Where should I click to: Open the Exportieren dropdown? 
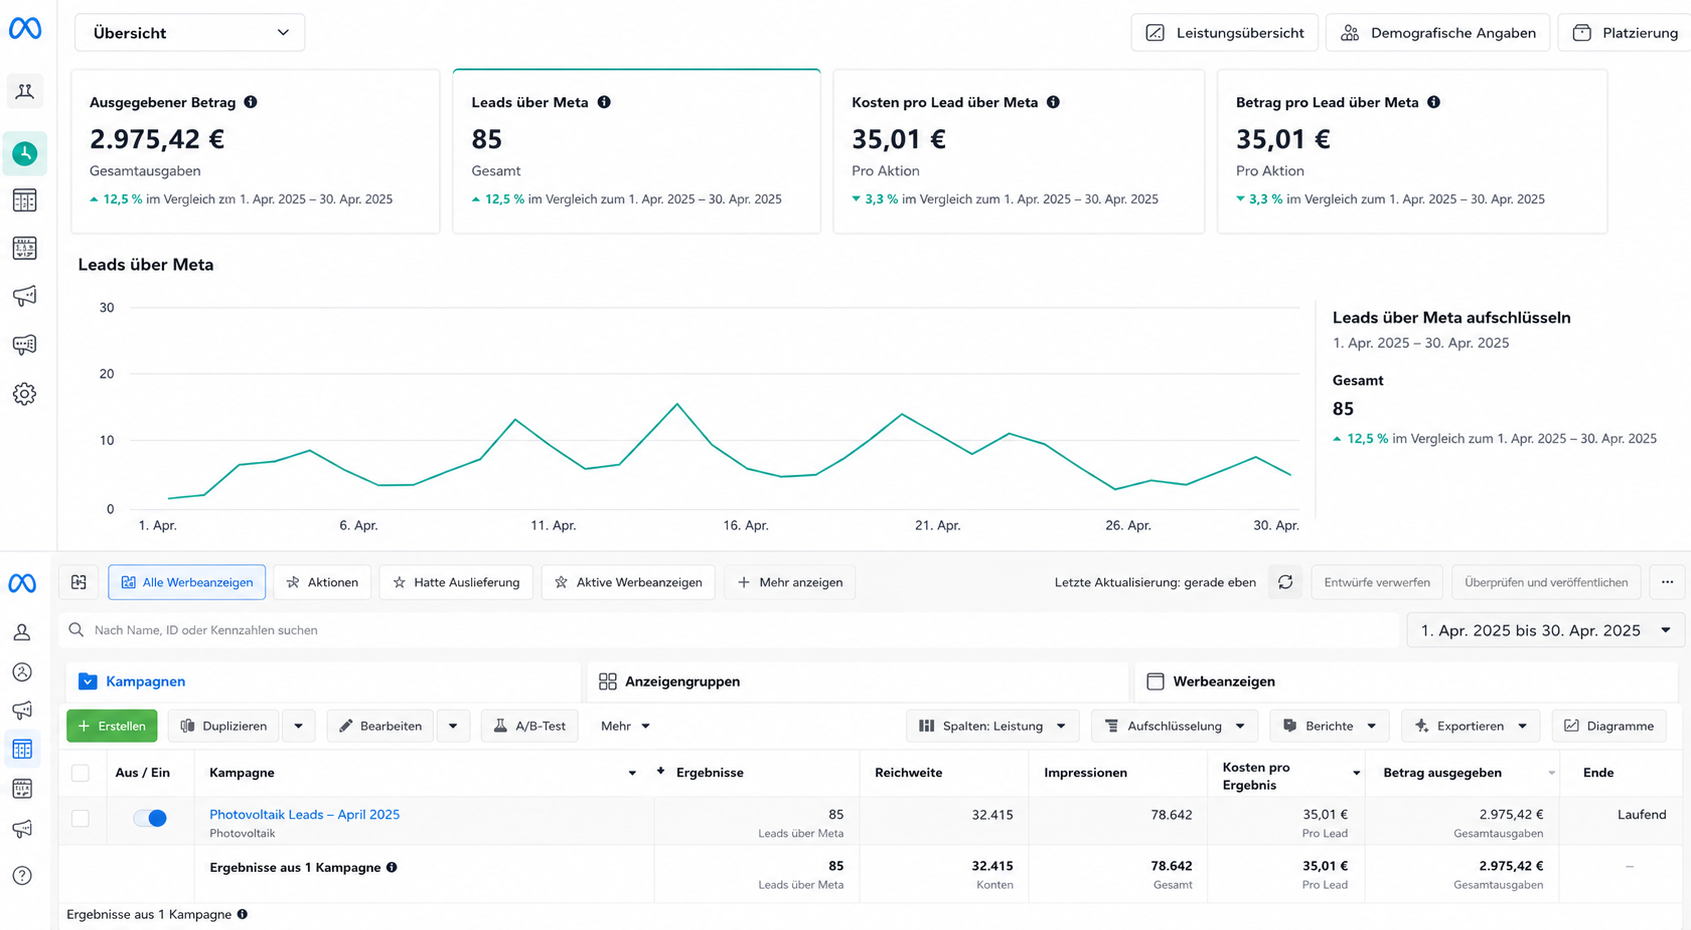(x=1471, y=726)
